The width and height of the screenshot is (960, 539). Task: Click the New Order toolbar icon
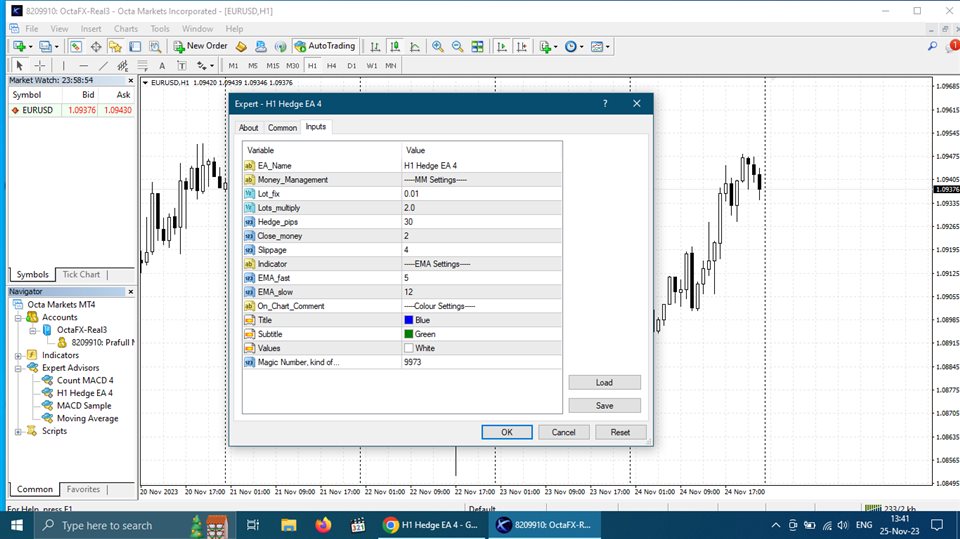point(200,46)
